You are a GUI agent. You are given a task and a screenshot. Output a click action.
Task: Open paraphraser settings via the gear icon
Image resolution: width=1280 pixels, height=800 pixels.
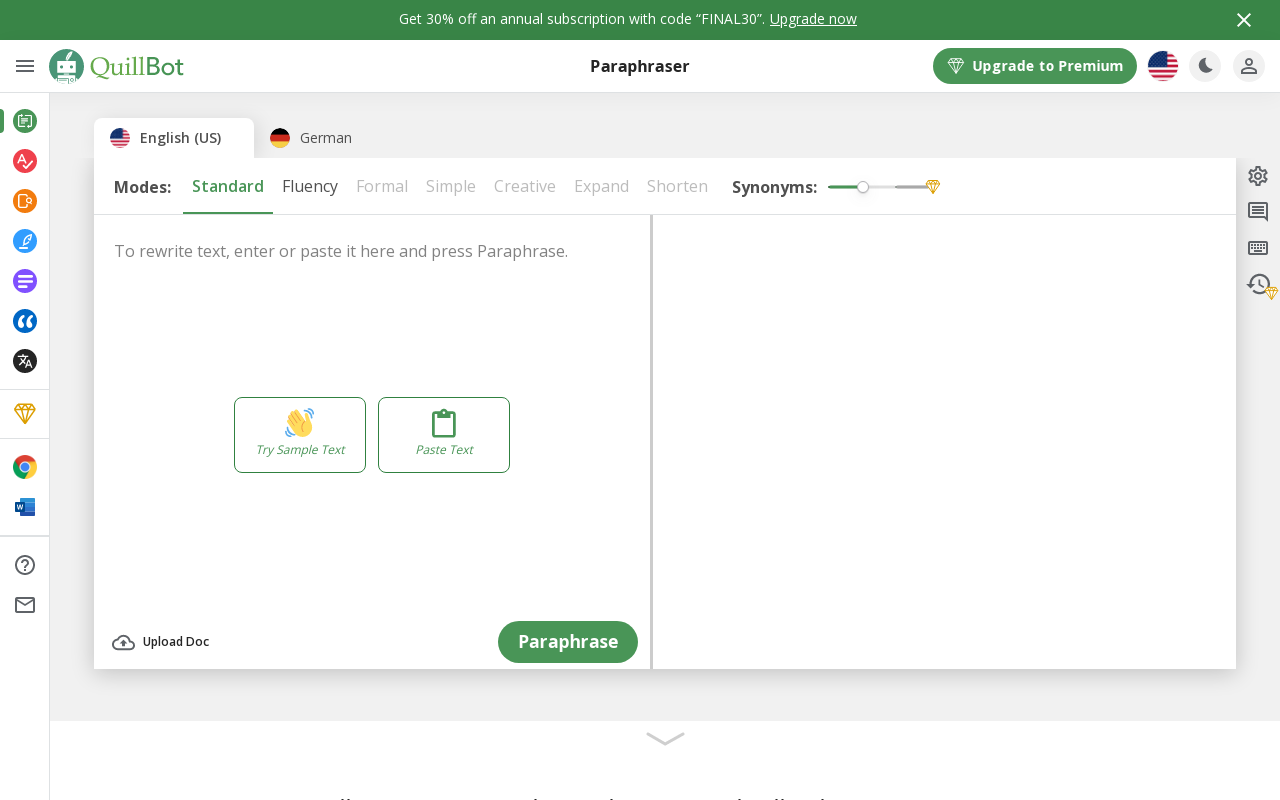(1257, 175)
